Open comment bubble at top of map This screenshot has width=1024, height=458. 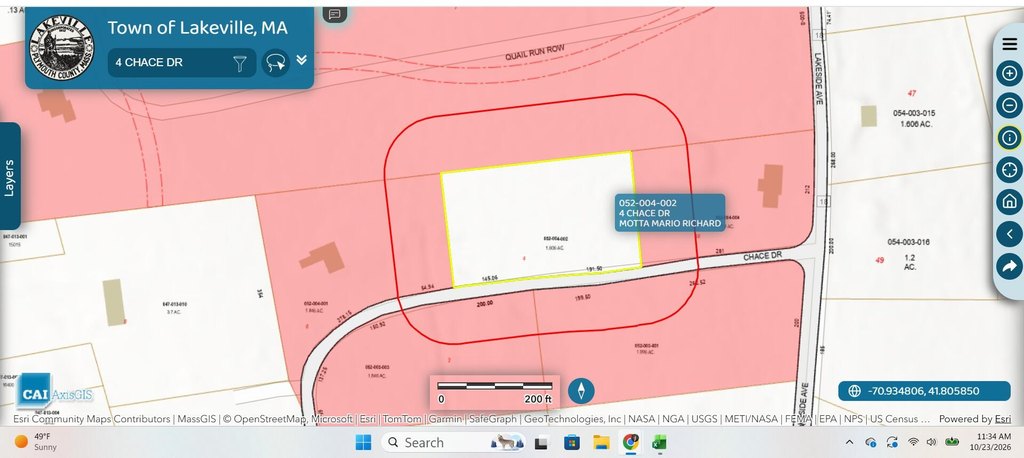point(334,14)
